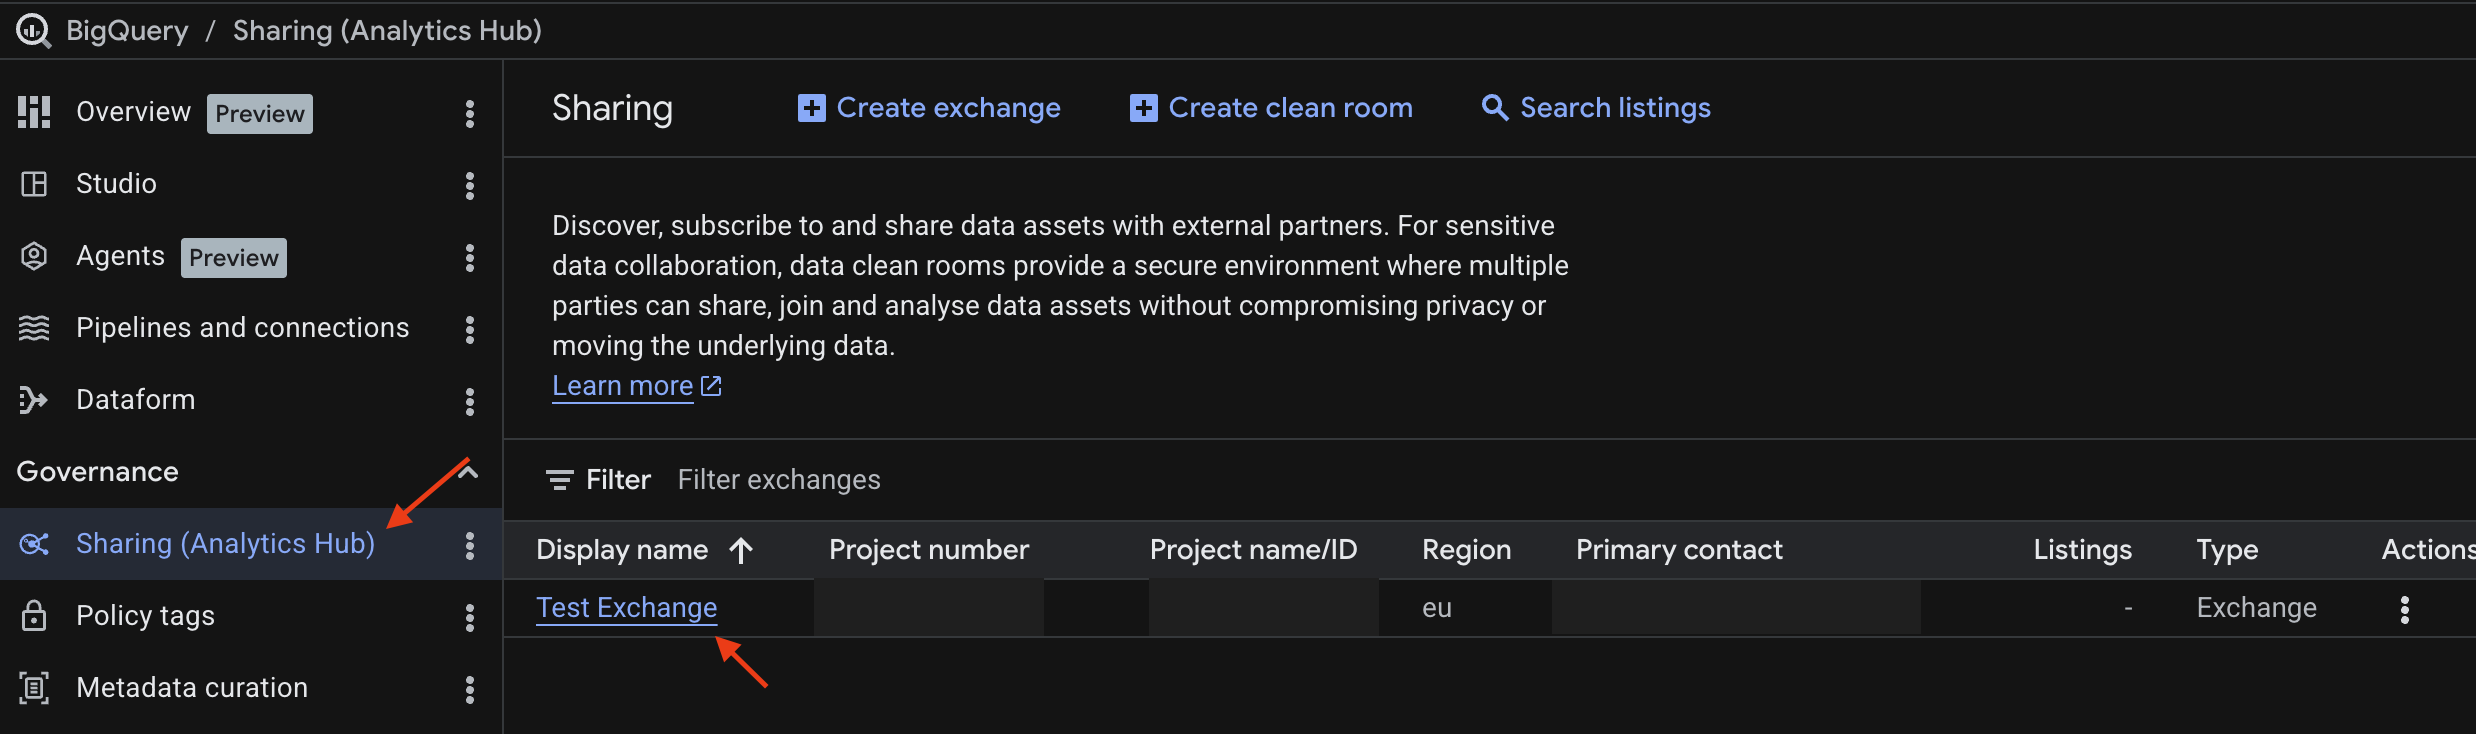This screenshot has width=2476, height=734.
Task: Open more options for Pipelines and connections
Action: click(469, 329)
